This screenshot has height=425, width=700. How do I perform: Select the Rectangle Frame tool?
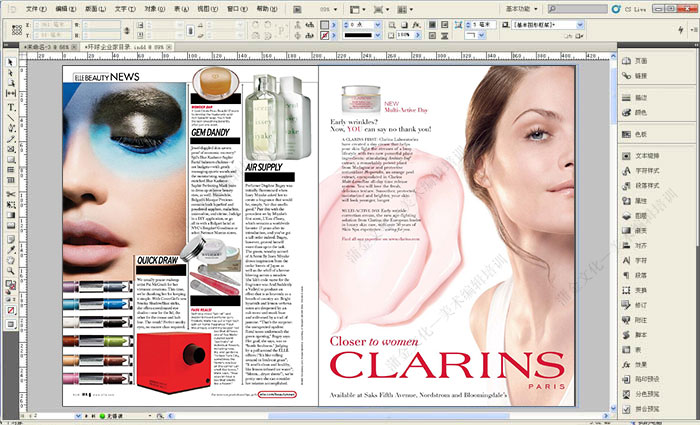click(x=11, y=149)
